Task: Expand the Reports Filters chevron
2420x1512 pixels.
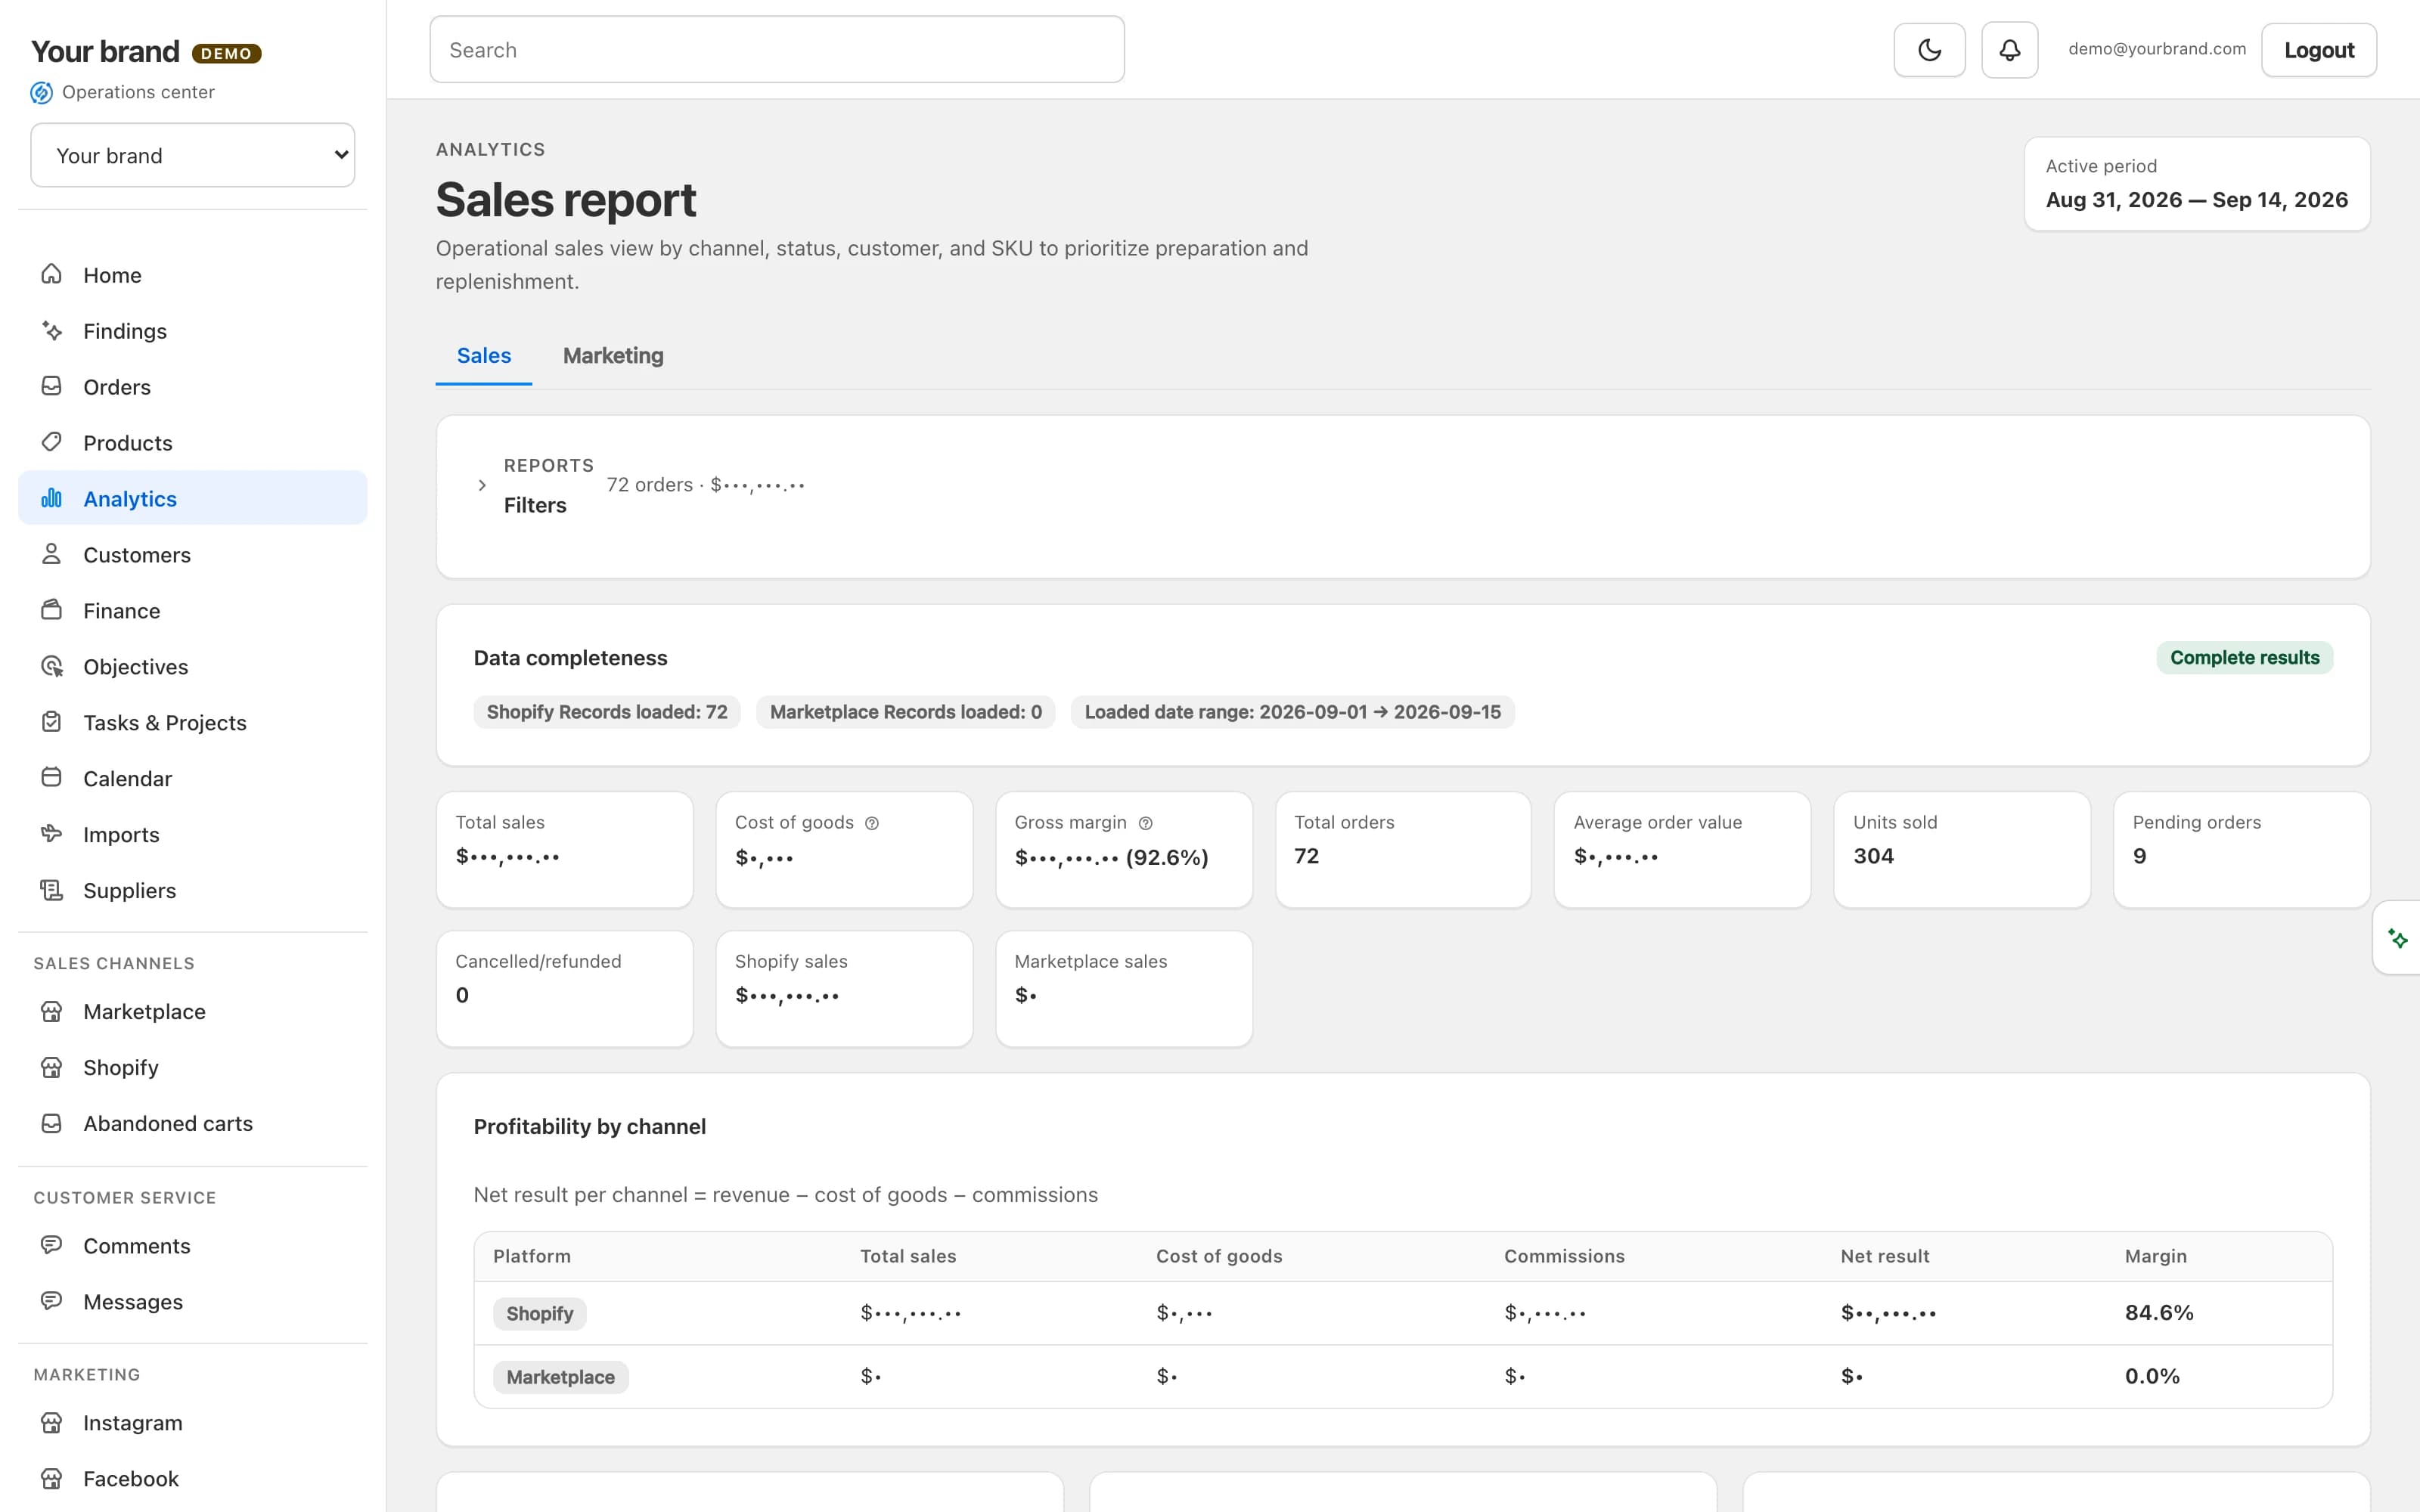Action: point(482,485)
